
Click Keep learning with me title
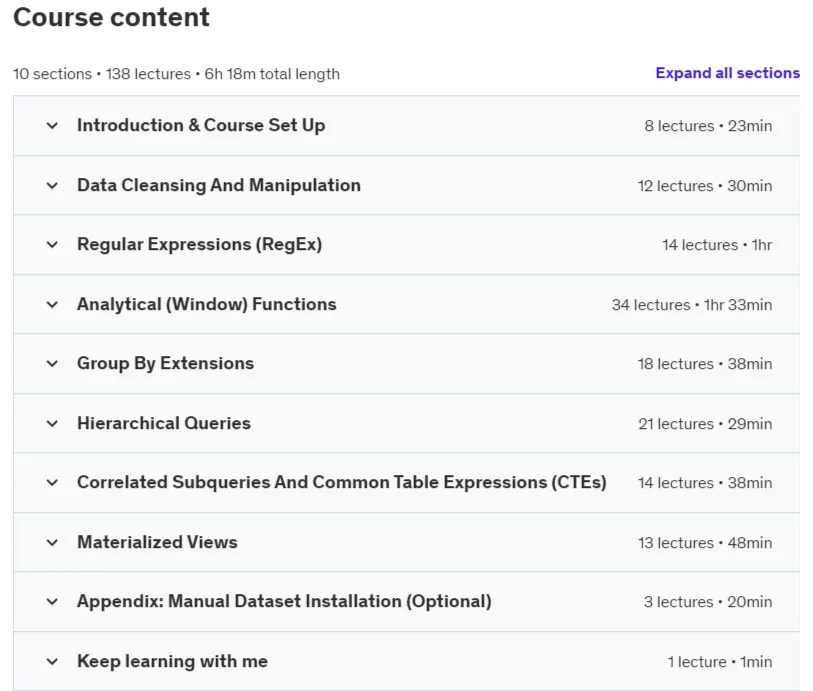[172, 661]
